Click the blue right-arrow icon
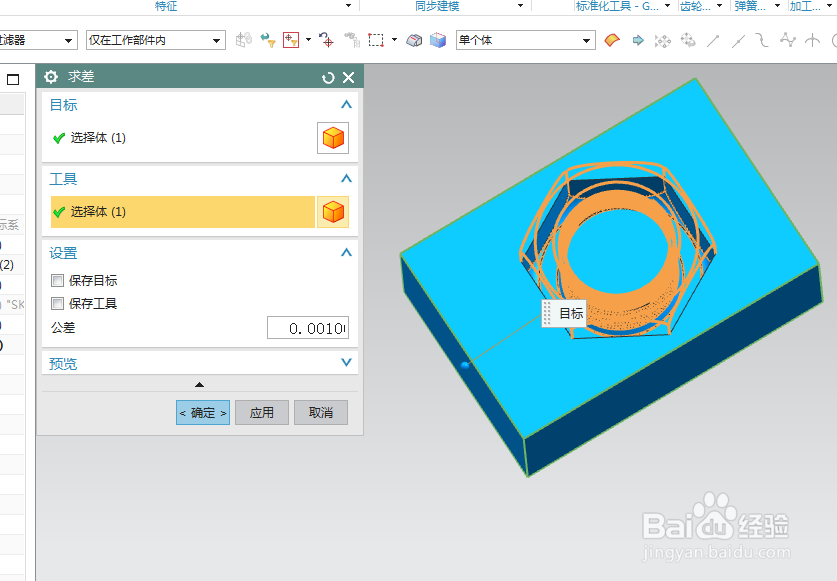This screenshot has width=837, height=581. point(638,40)
